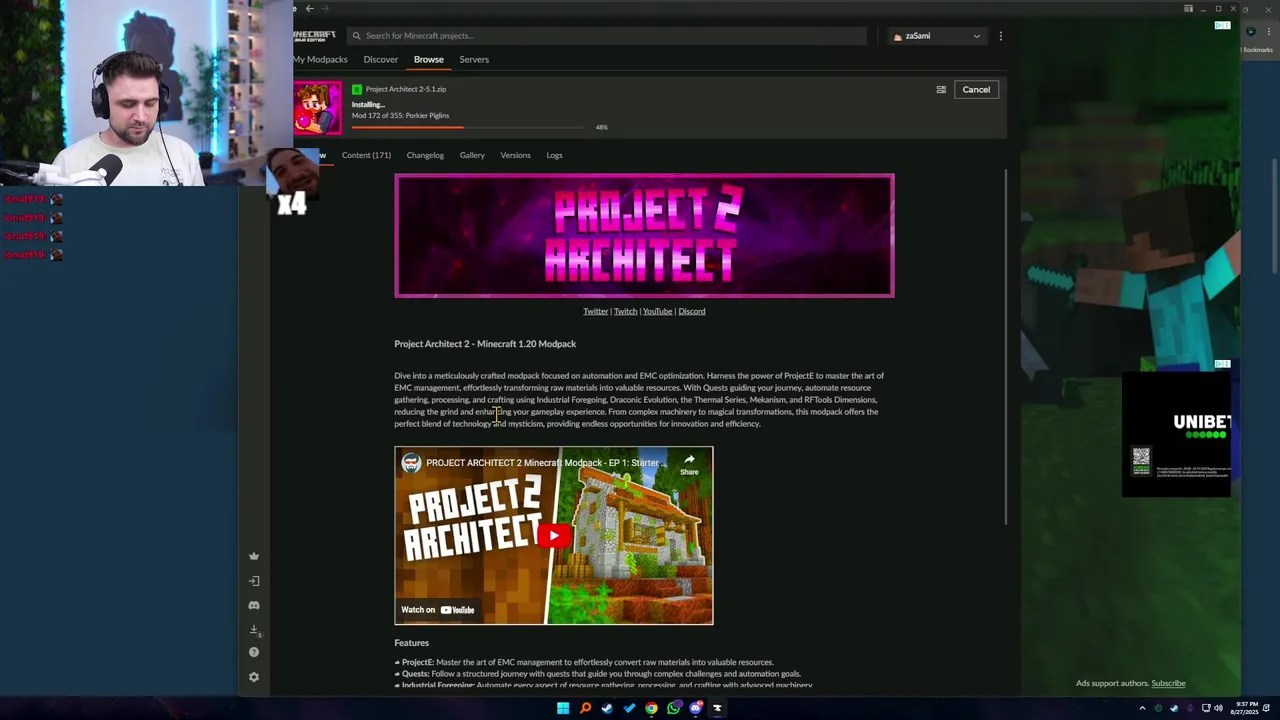Click the installation progress bar

468,127
